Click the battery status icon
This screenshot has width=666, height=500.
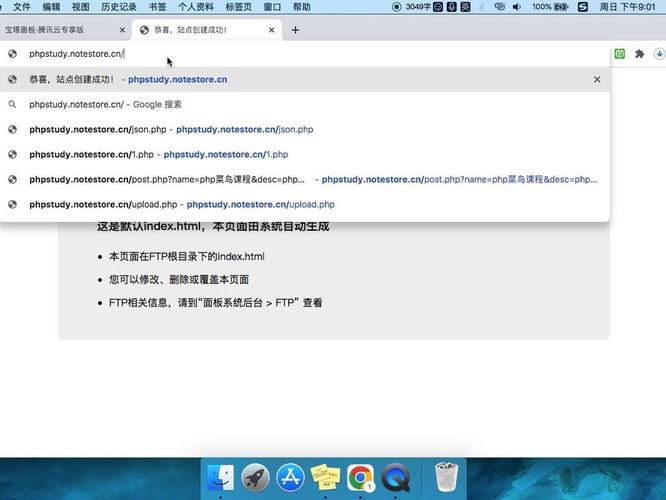(x=561, y=7)
